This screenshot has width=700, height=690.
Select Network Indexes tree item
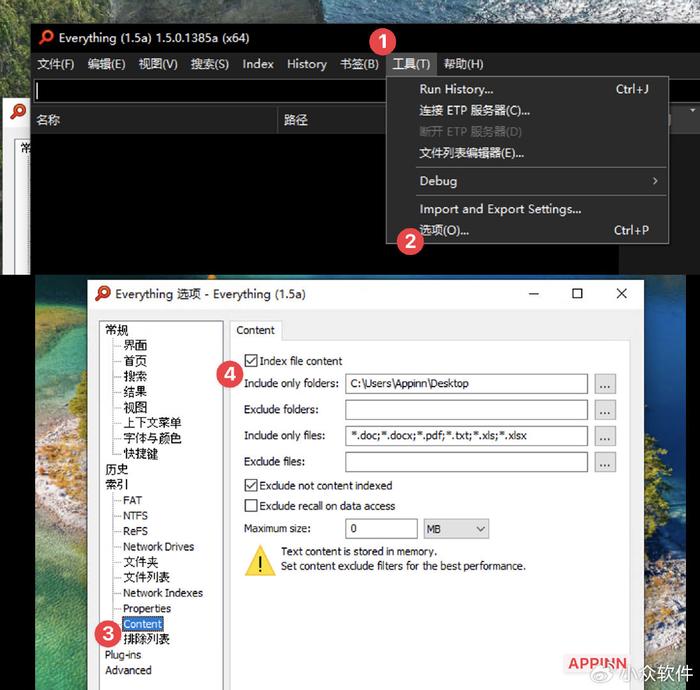pyautogui.click(x=163, y=593)
